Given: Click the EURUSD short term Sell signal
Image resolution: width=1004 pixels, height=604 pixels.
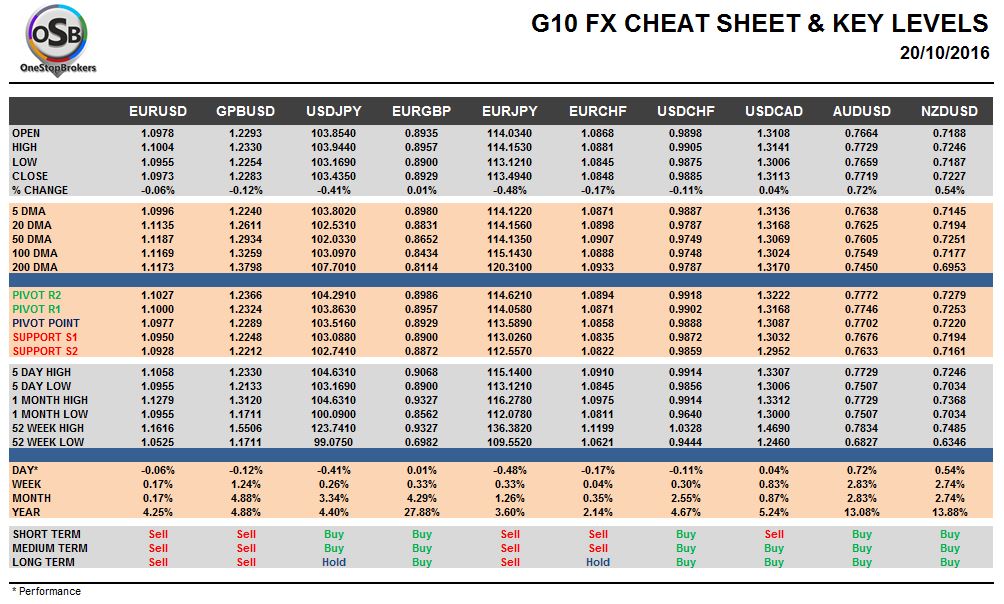Looking at the screenshot, I should [x=158, y=534].
